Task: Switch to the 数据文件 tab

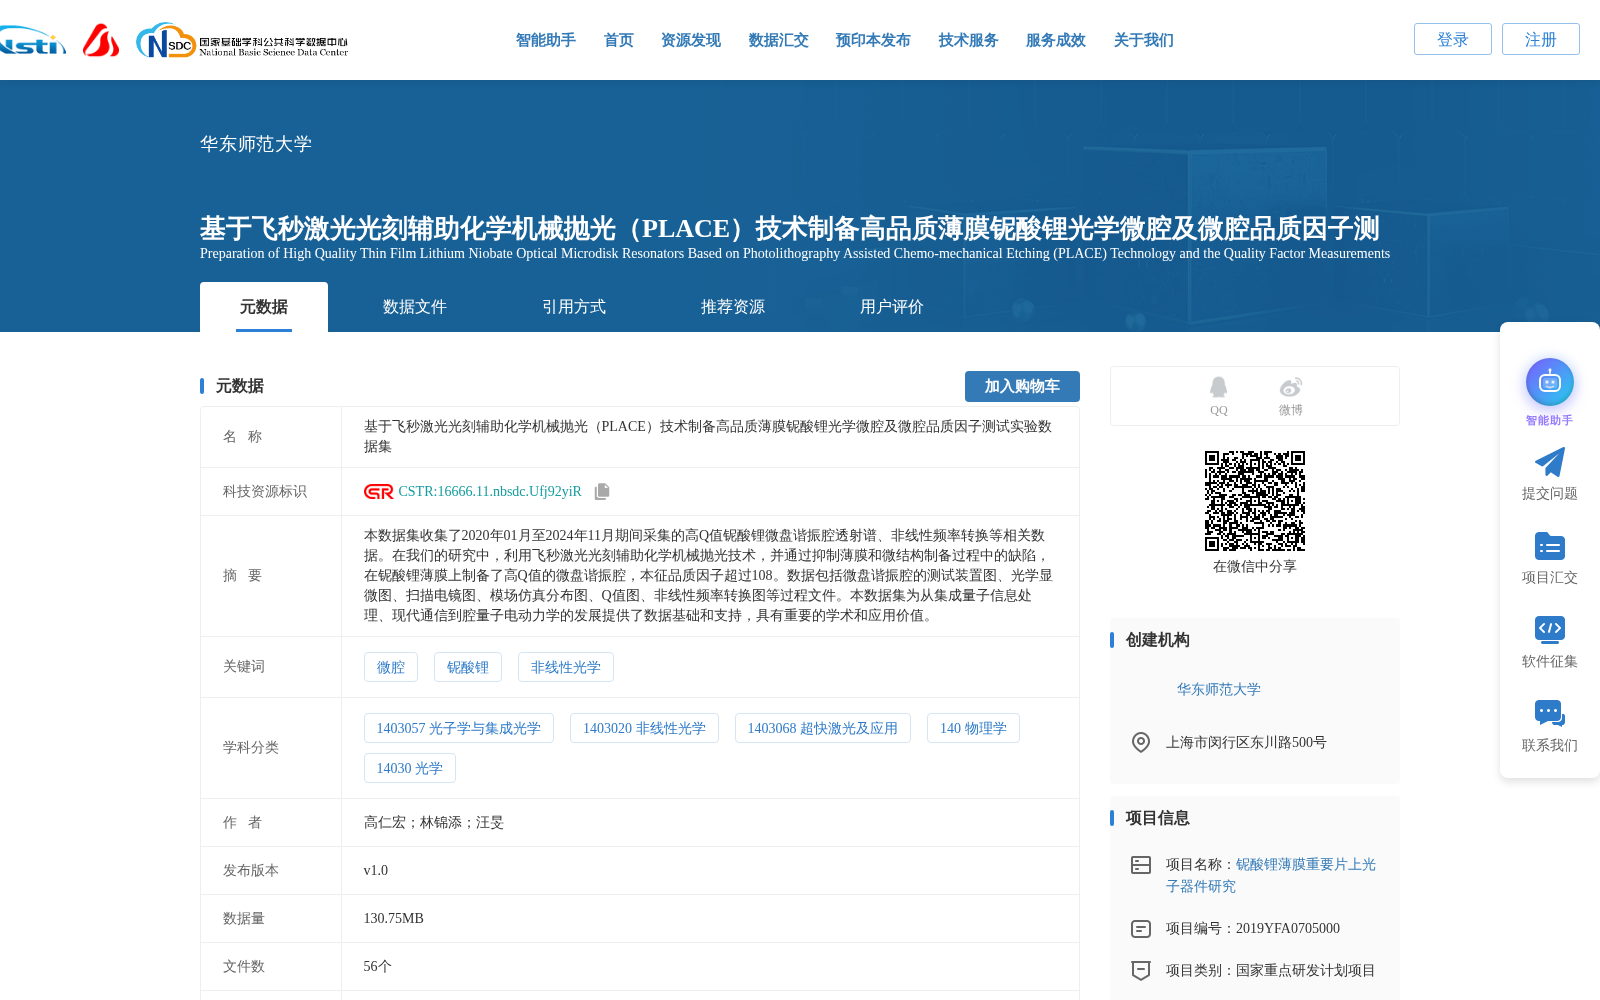Action: pos(415,307)
